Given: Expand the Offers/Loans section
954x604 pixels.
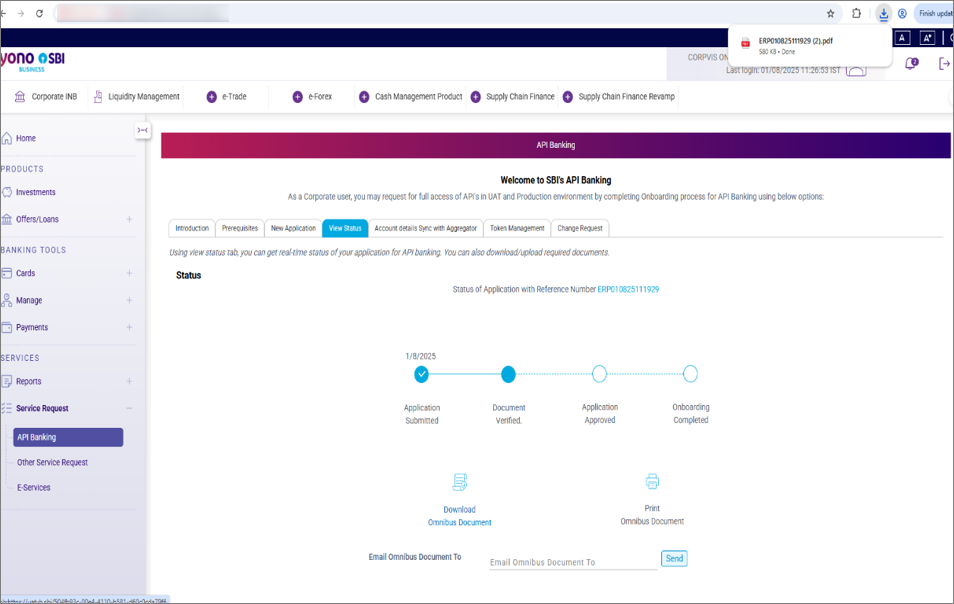Looking at the screenshot, I should coord(129,219).
